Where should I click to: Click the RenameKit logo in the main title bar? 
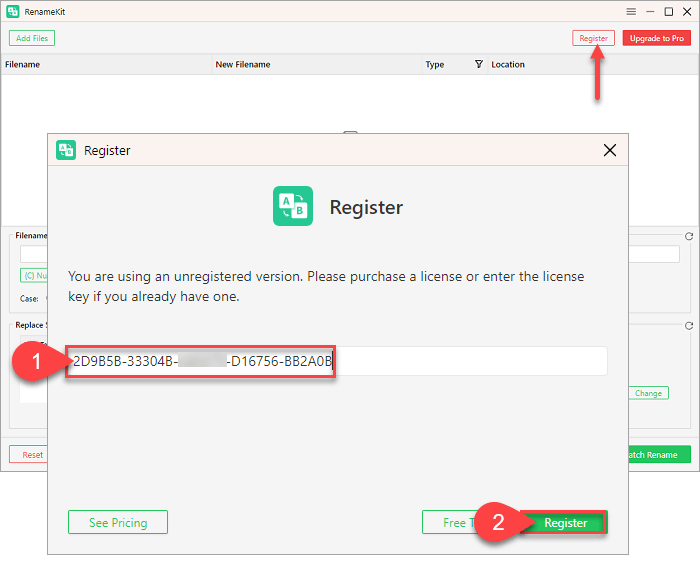coord(12,12)
